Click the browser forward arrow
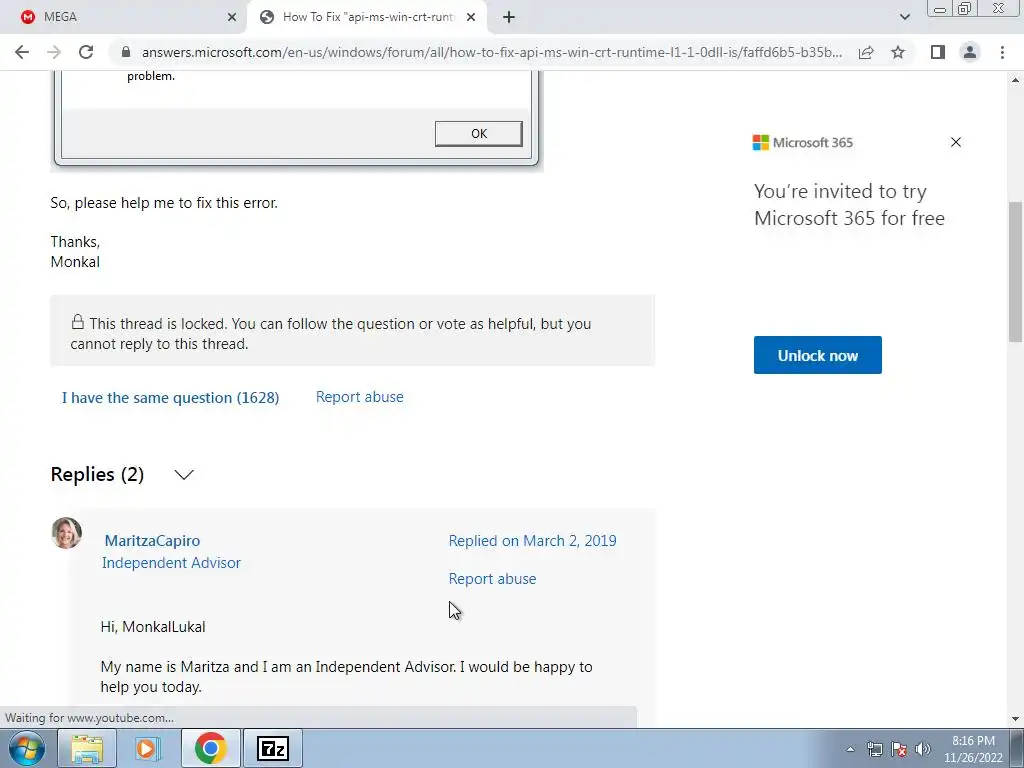The width and height of the screenshot is (1024, 768). click(54, 52)
